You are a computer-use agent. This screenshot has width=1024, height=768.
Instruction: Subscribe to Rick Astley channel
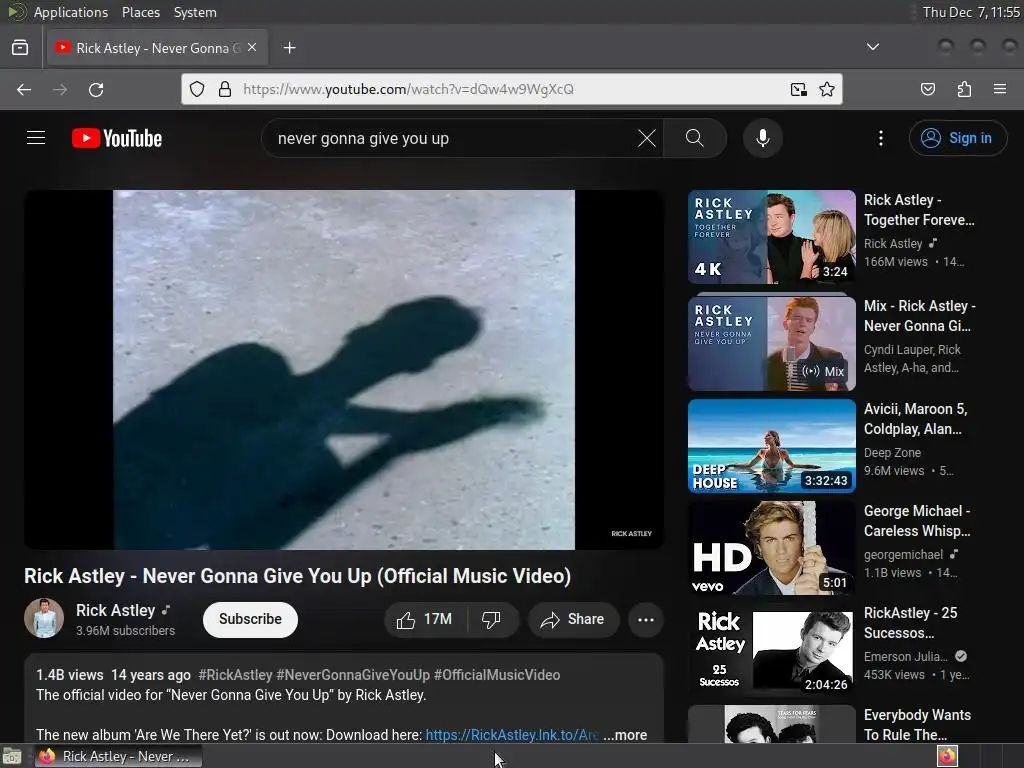coord(250,619)
